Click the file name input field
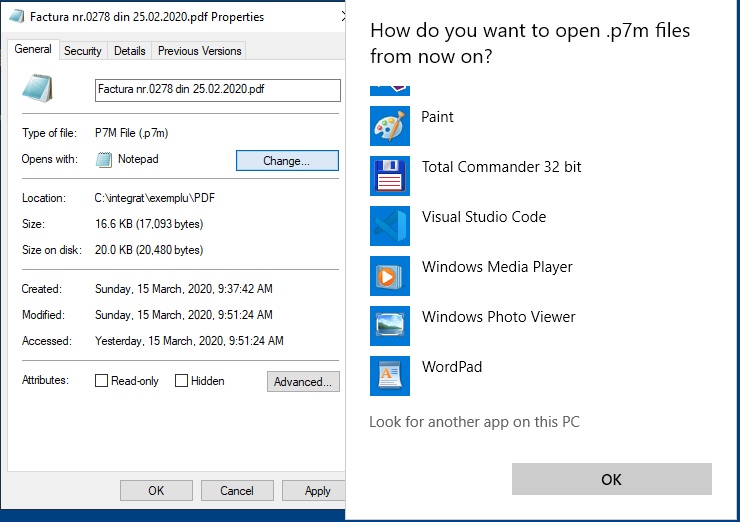 218,90
